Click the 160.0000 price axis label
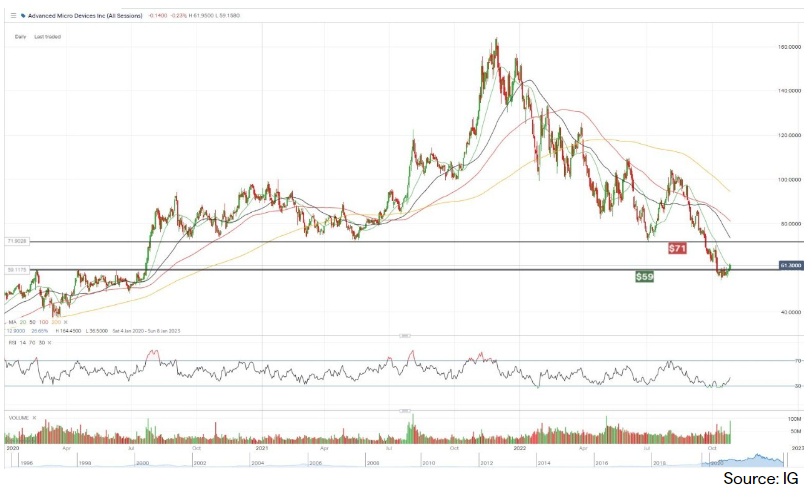Viewport: 812px width, 497px height. [x=789, y=47]
